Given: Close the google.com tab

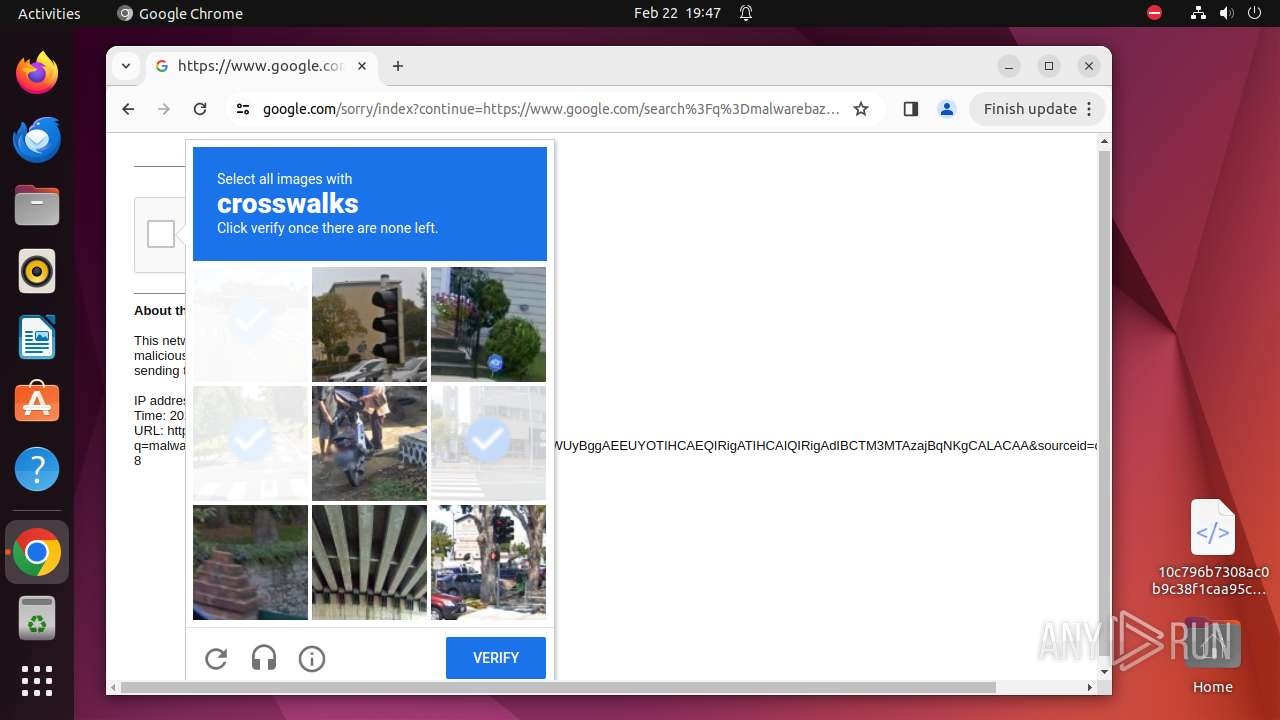Looking at the screenshot, I should [x=362, y=66].
